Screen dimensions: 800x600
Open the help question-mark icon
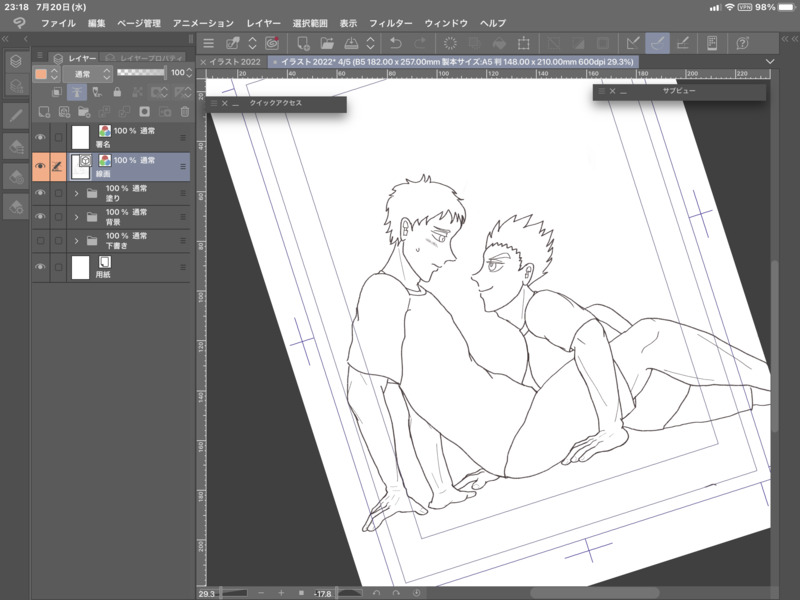[742, 43]
